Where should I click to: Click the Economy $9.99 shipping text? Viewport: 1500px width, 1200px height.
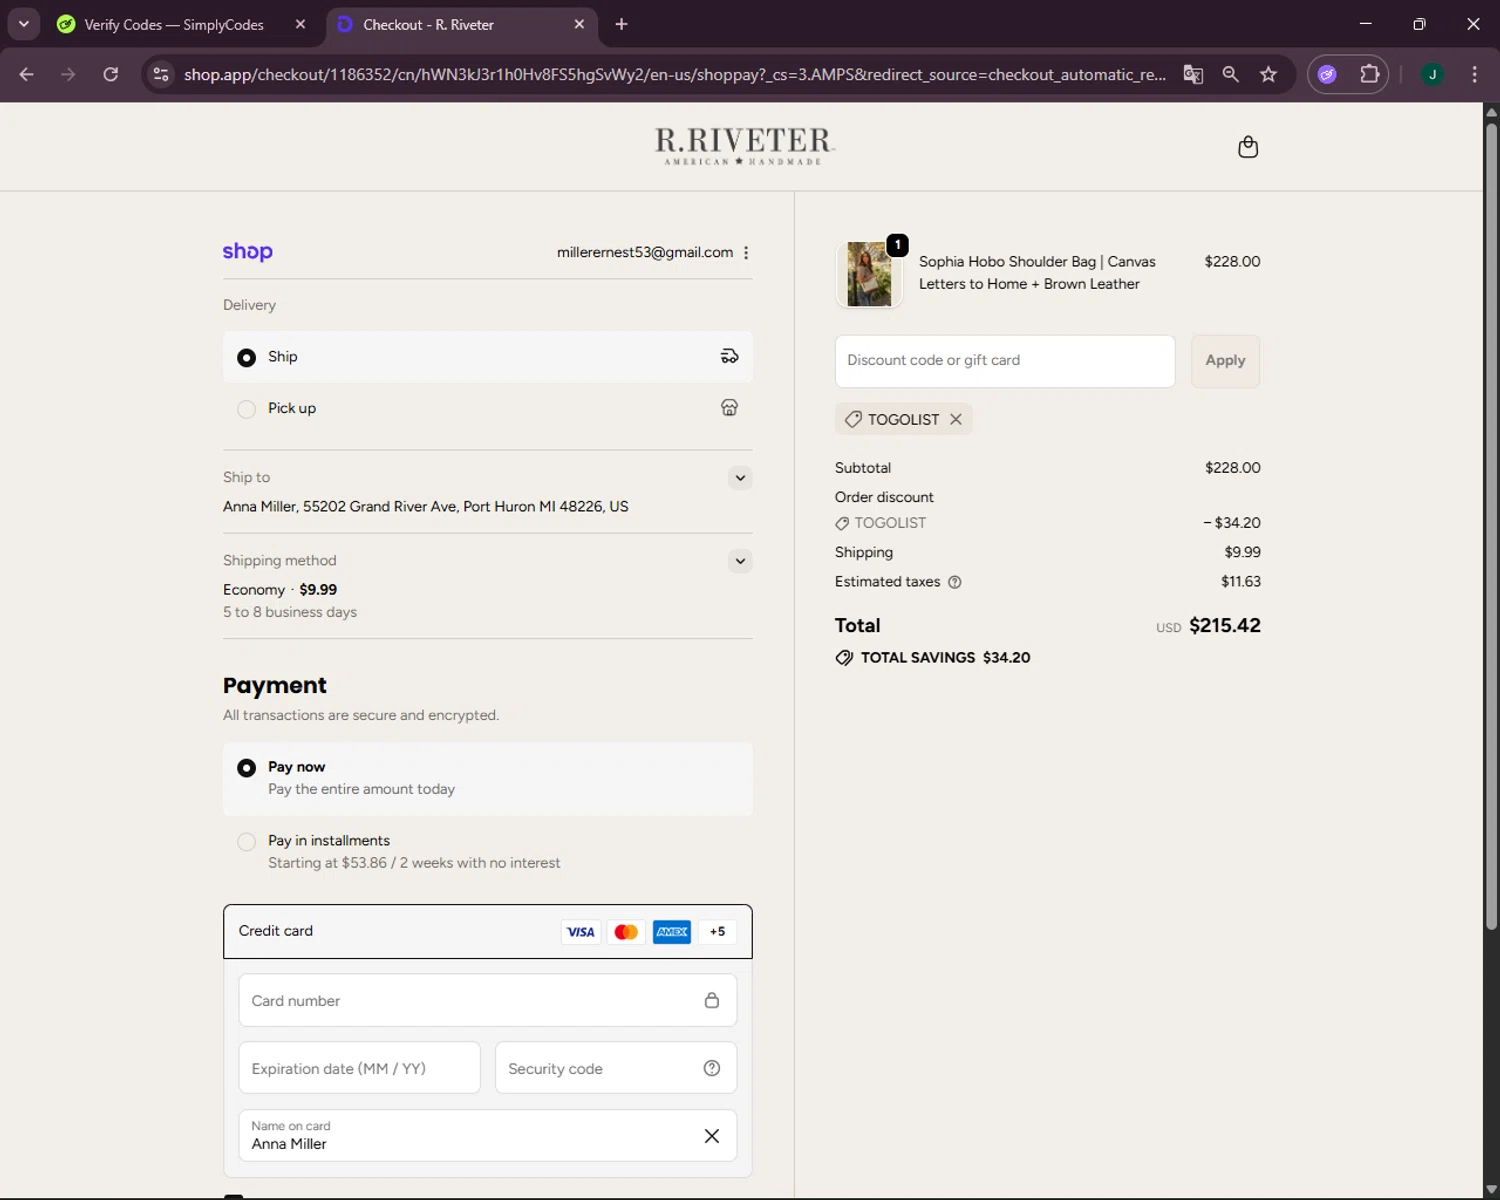280,590
